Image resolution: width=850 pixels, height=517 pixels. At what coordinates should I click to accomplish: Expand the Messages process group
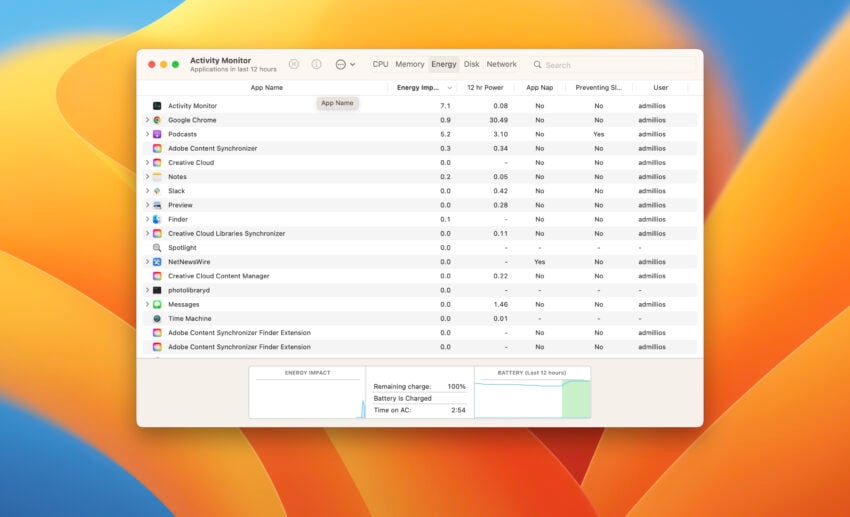[x=147, y=304]
